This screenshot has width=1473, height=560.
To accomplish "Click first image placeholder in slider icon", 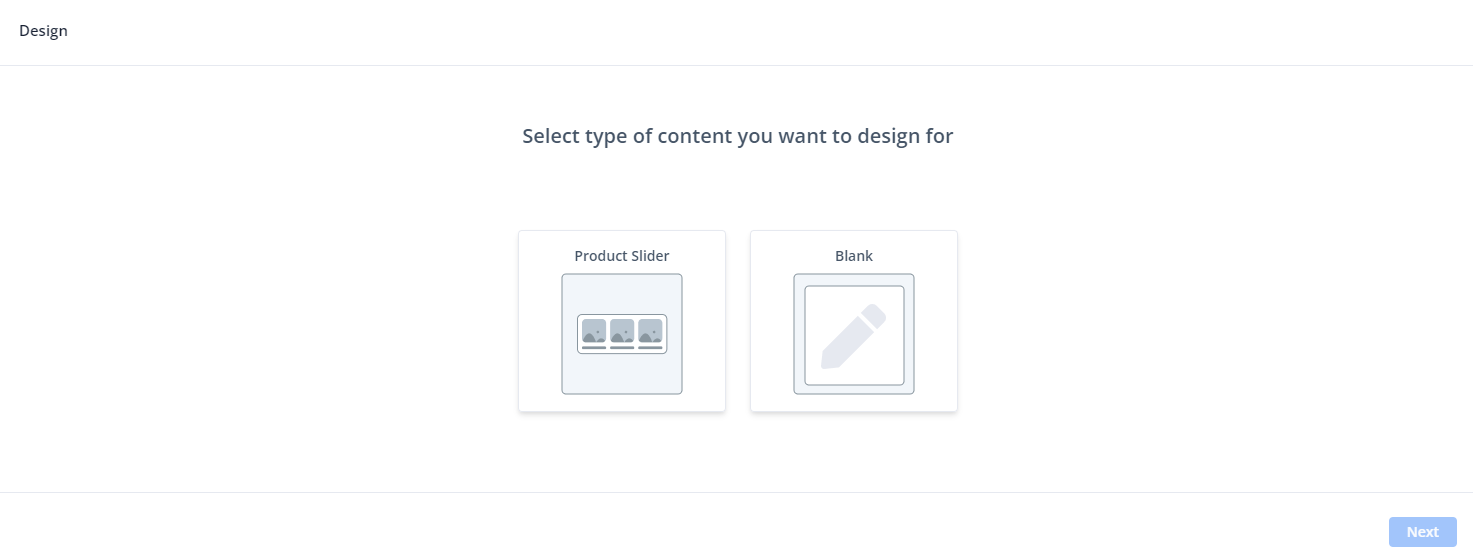I will (594, 331).
